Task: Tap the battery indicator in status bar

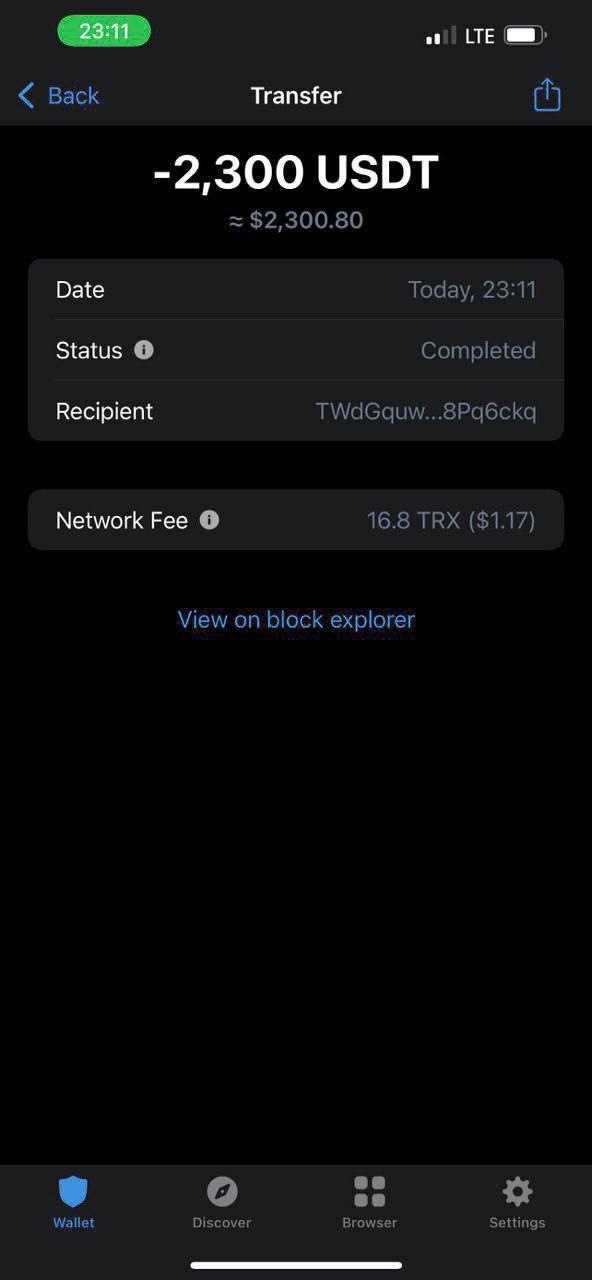Action: pyautogui.click(x=525, y=36)
